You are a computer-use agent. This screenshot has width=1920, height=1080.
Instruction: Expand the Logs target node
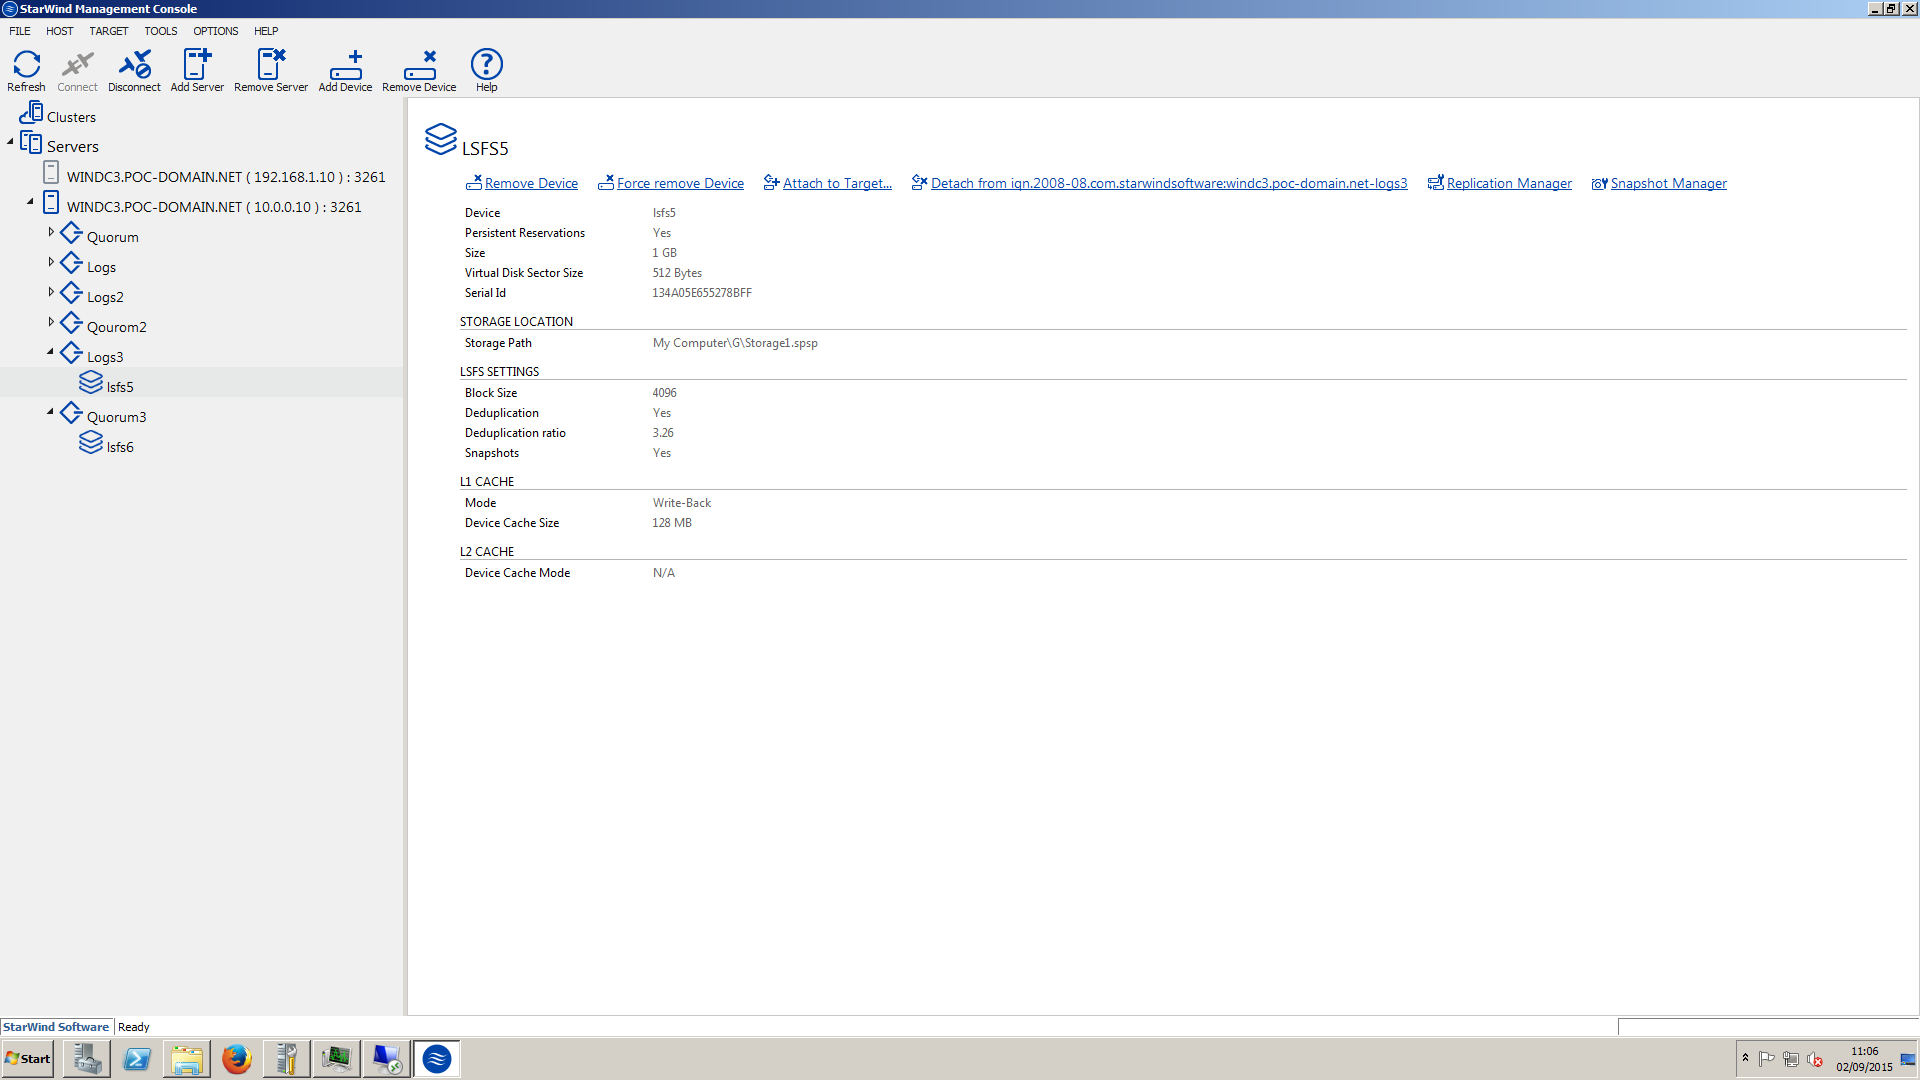[x=51, y=262]
